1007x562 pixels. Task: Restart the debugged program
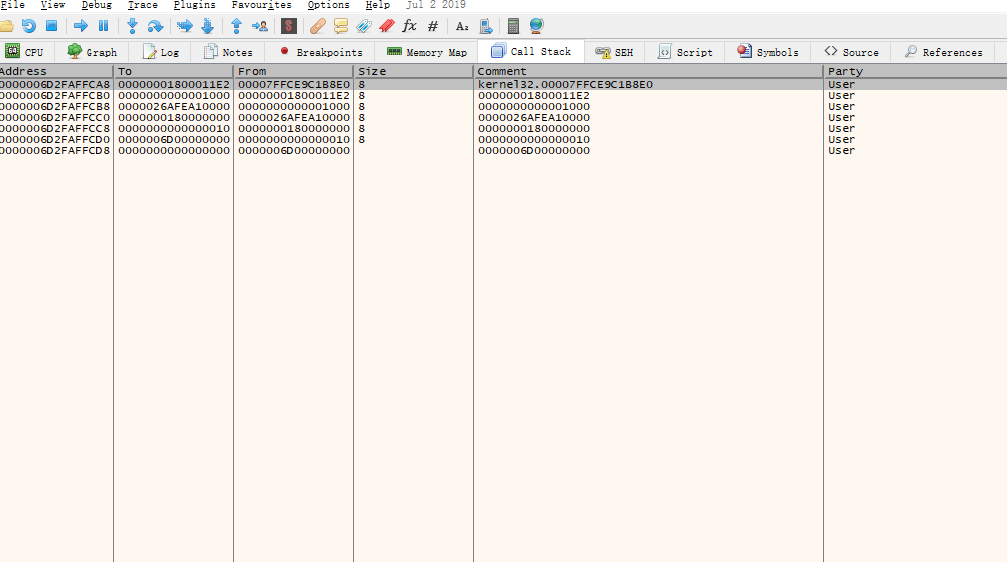click(29, 26)
